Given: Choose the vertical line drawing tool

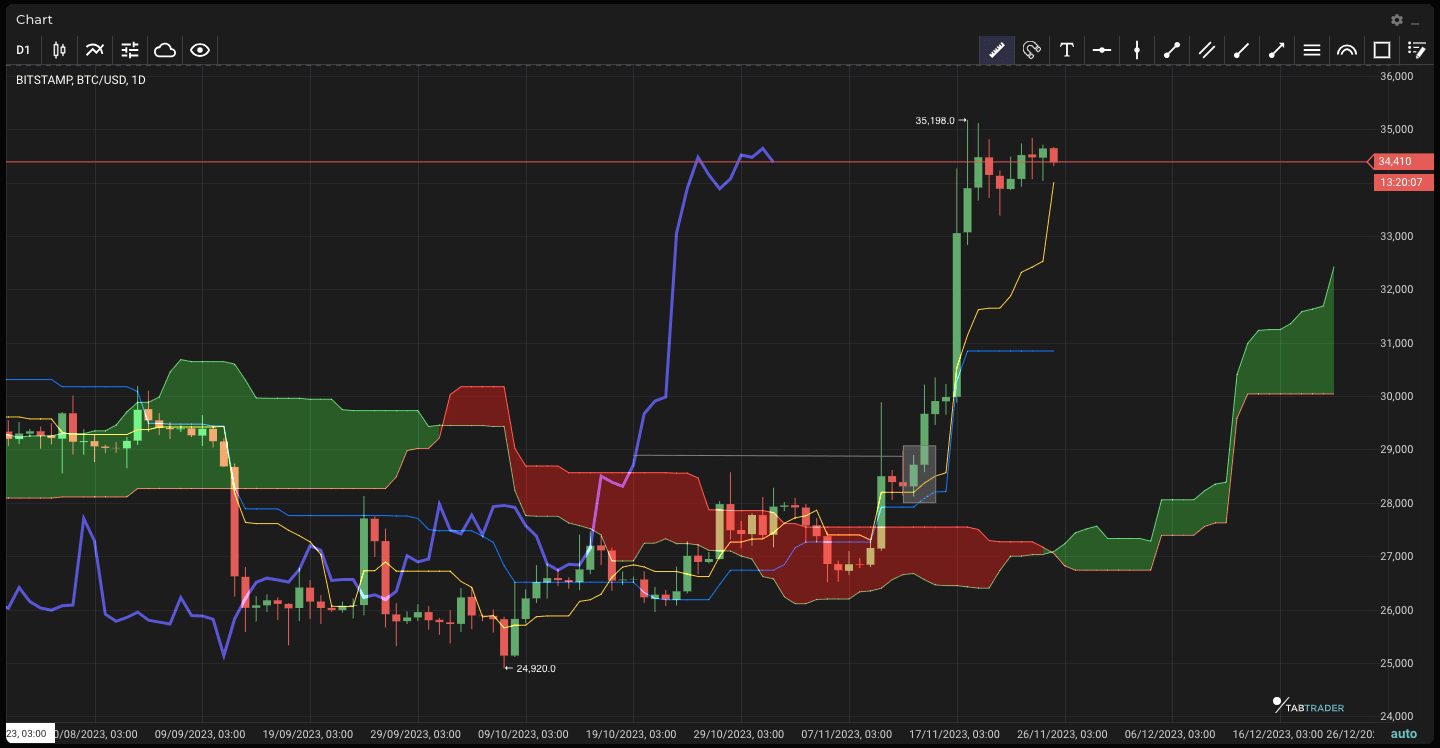Looking at the screenshot, I should coord(1137,50).
